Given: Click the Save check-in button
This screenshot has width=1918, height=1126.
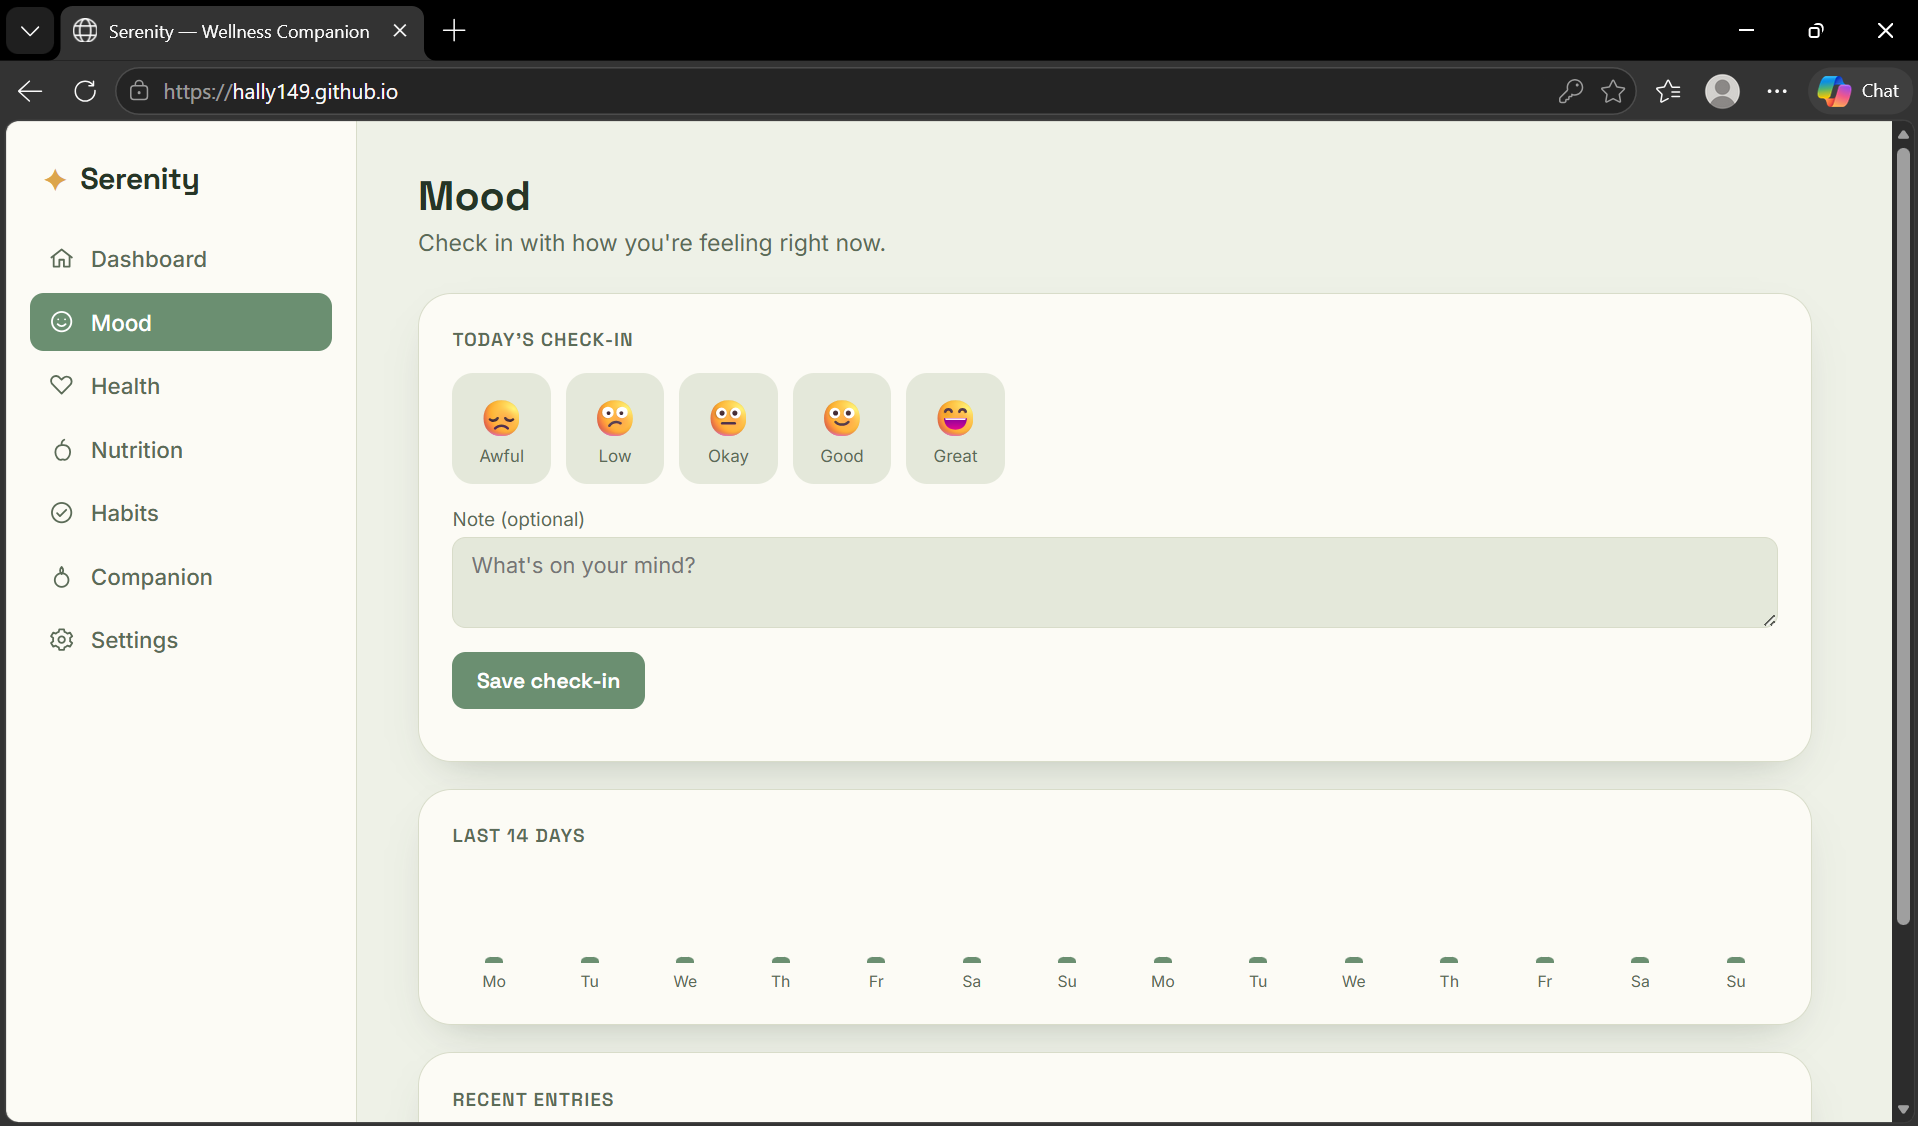Looking at the screenshot, I should [548, 681].
